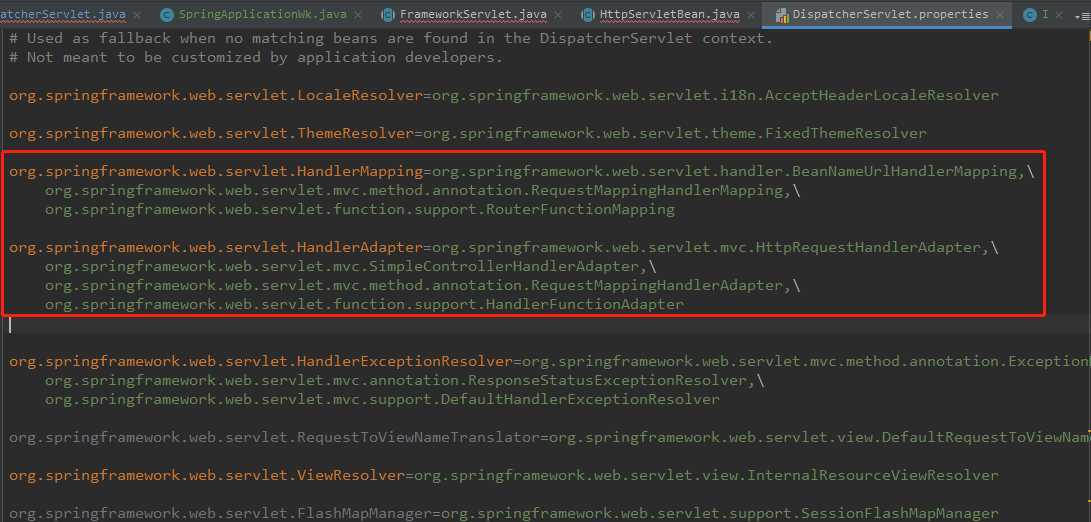Close the FrameworkServlet.java tab
The image size is (1091, 522).
pyautogui.click(x=558, y=15)
